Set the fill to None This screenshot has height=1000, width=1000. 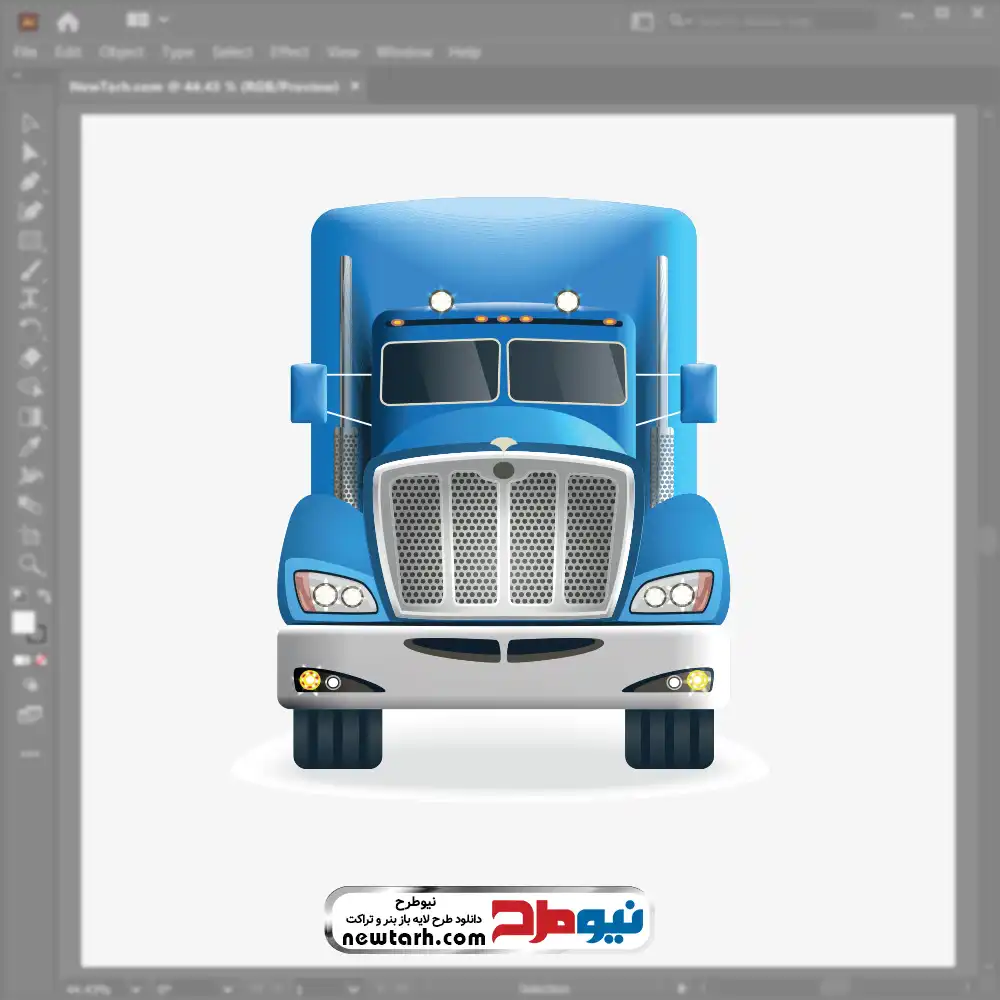[42, 660]
